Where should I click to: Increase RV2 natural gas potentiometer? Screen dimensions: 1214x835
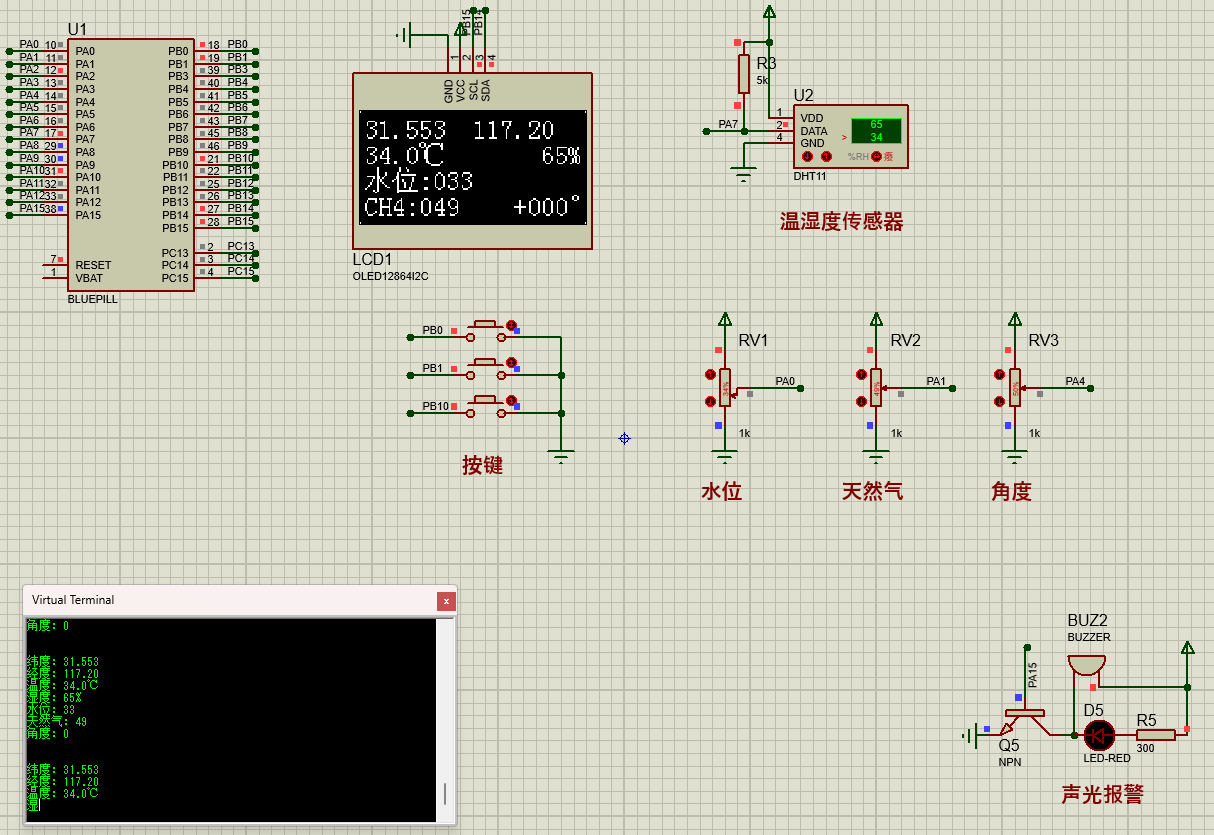[861, 375]
